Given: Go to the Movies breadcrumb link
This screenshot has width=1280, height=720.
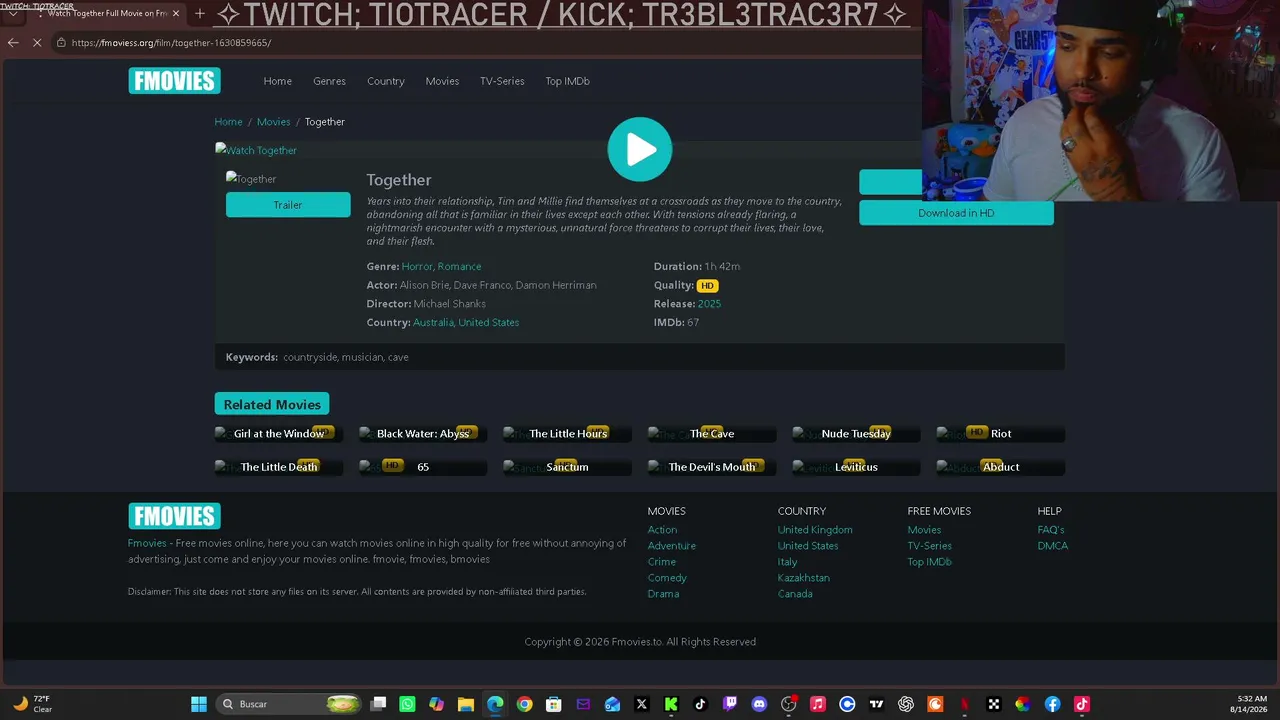Looking at the screenshot, I should [273, 122].
